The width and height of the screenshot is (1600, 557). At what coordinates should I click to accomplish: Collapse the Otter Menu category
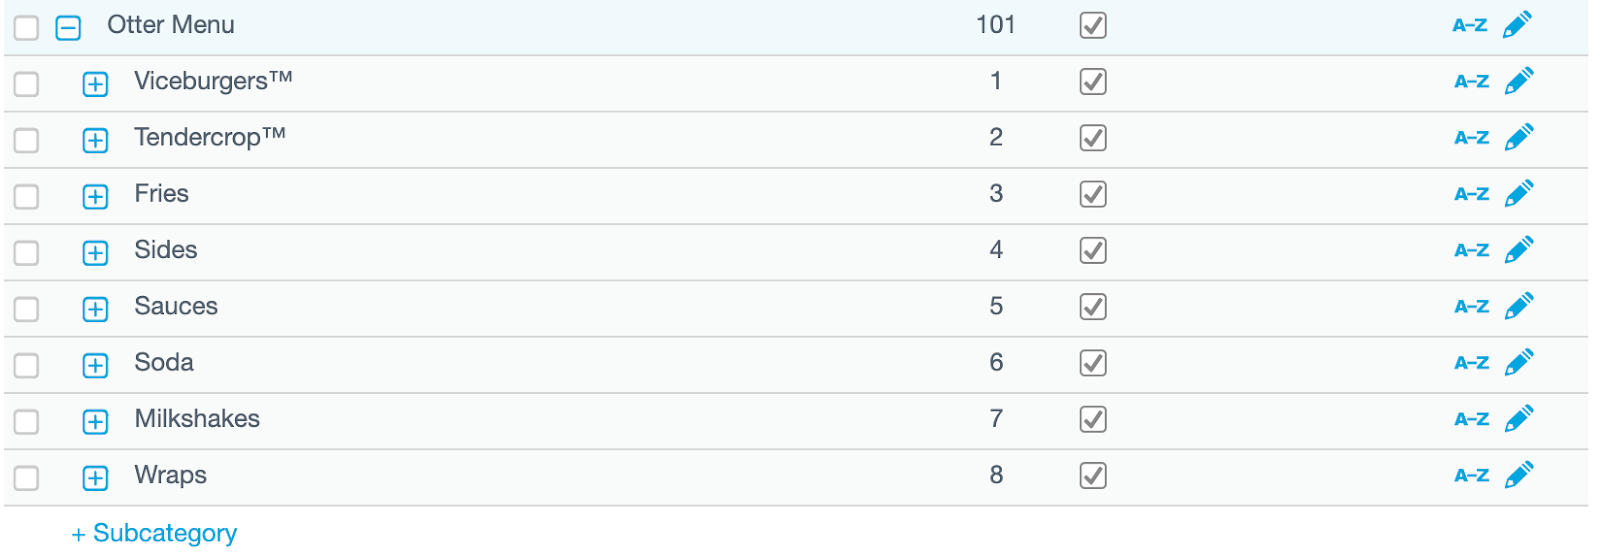click(x=68, y=28)
